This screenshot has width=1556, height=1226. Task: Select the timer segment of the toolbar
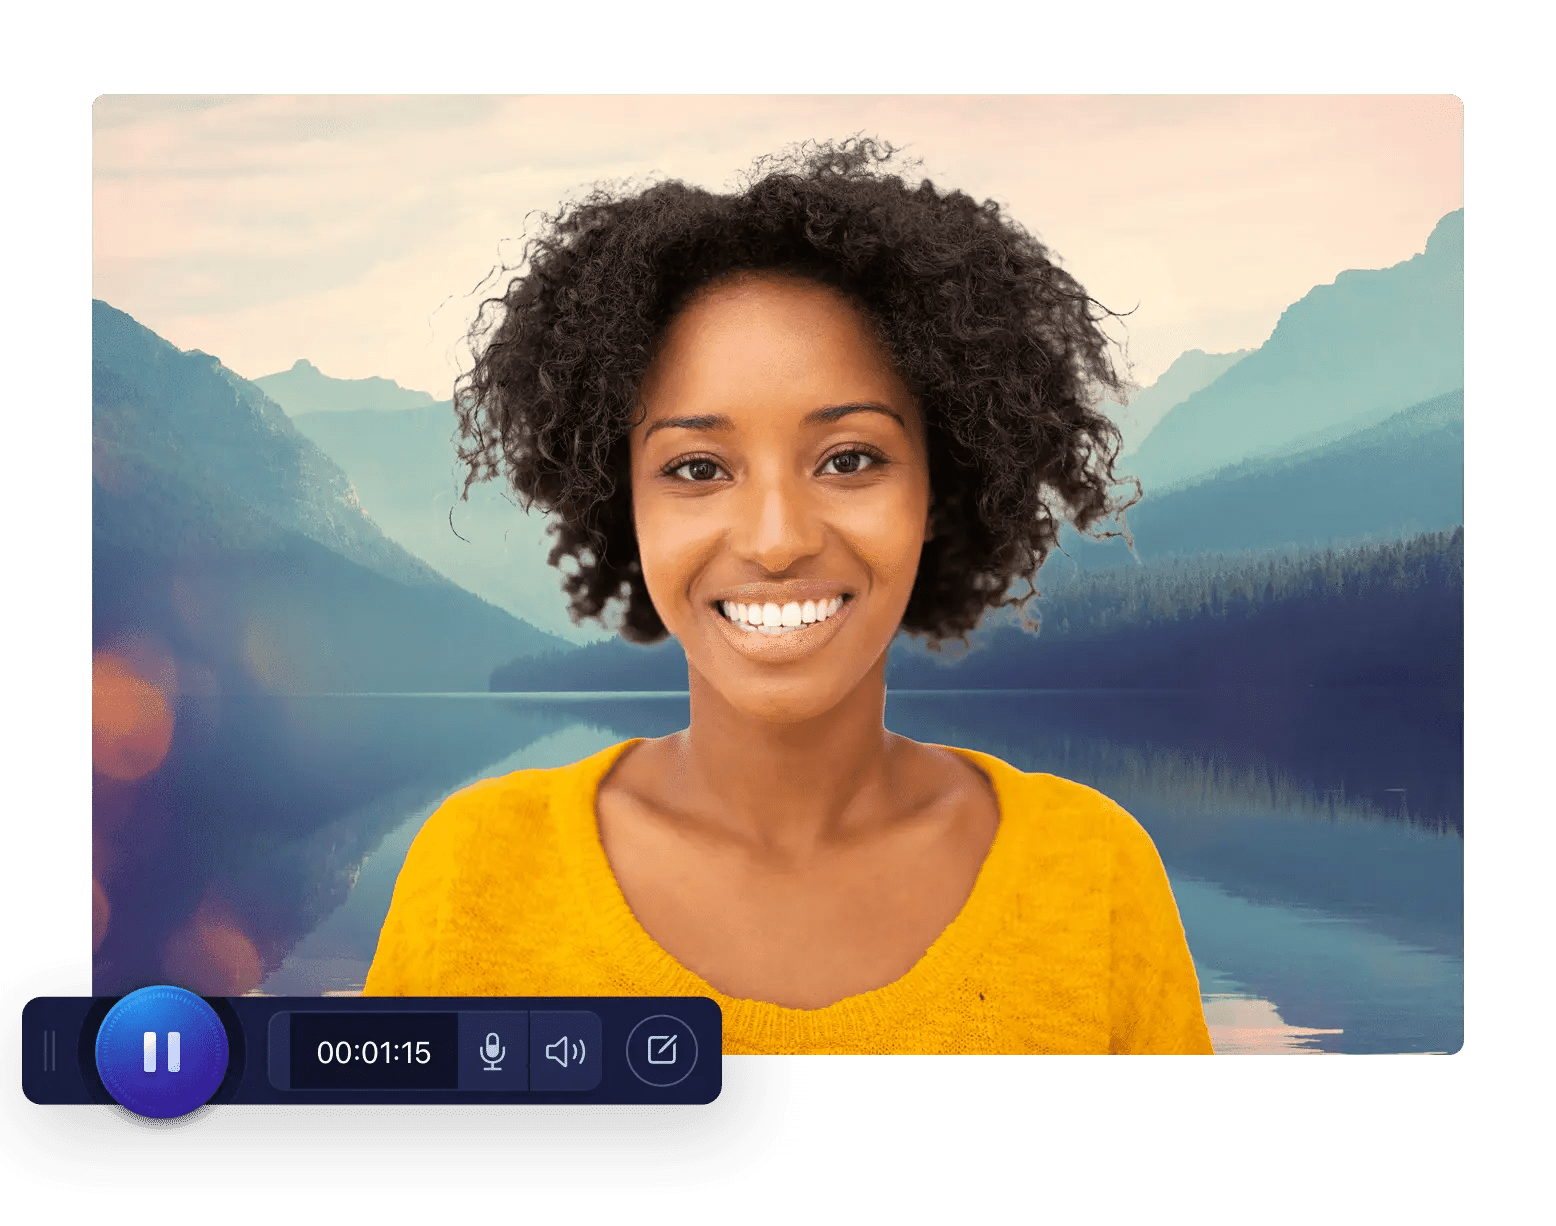373,1051
